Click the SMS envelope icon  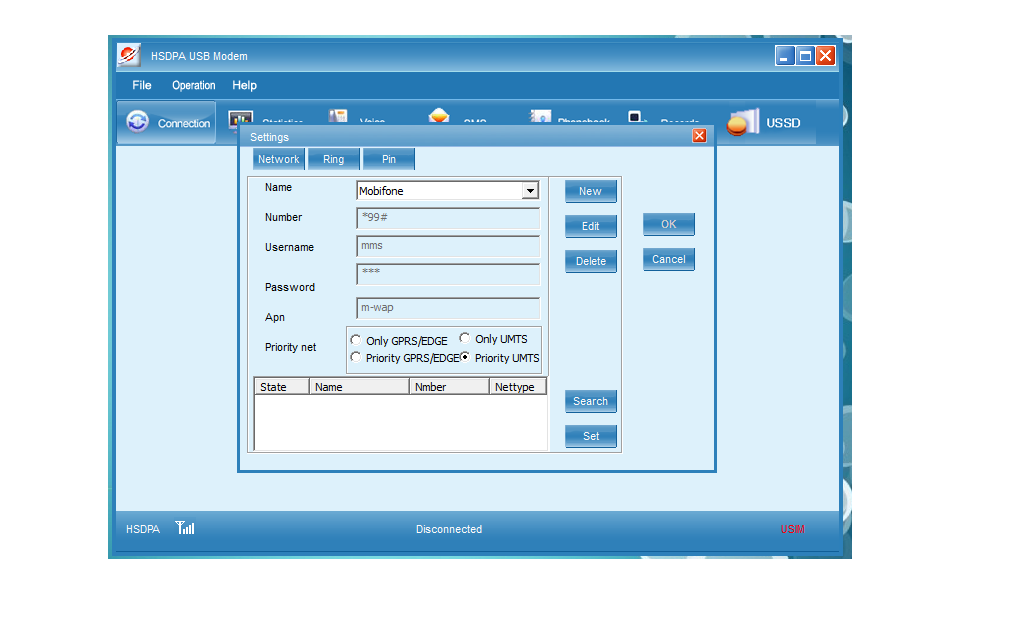[439, 116]
